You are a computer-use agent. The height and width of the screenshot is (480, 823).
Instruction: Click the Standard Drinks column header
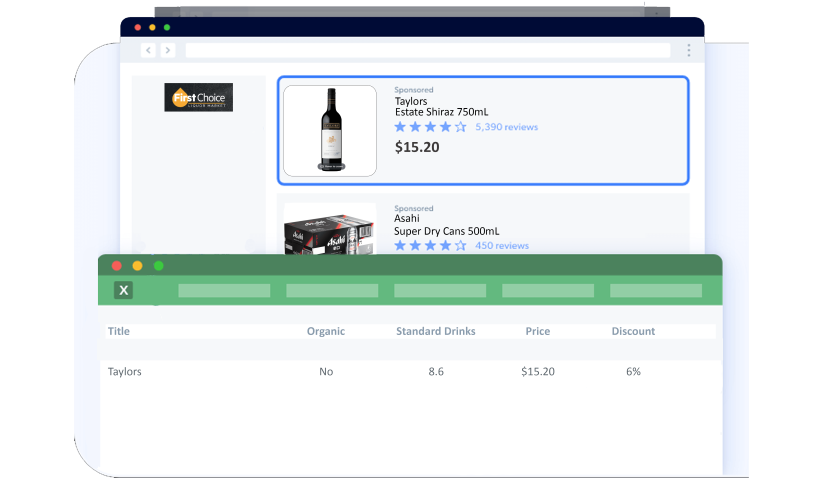436,331
